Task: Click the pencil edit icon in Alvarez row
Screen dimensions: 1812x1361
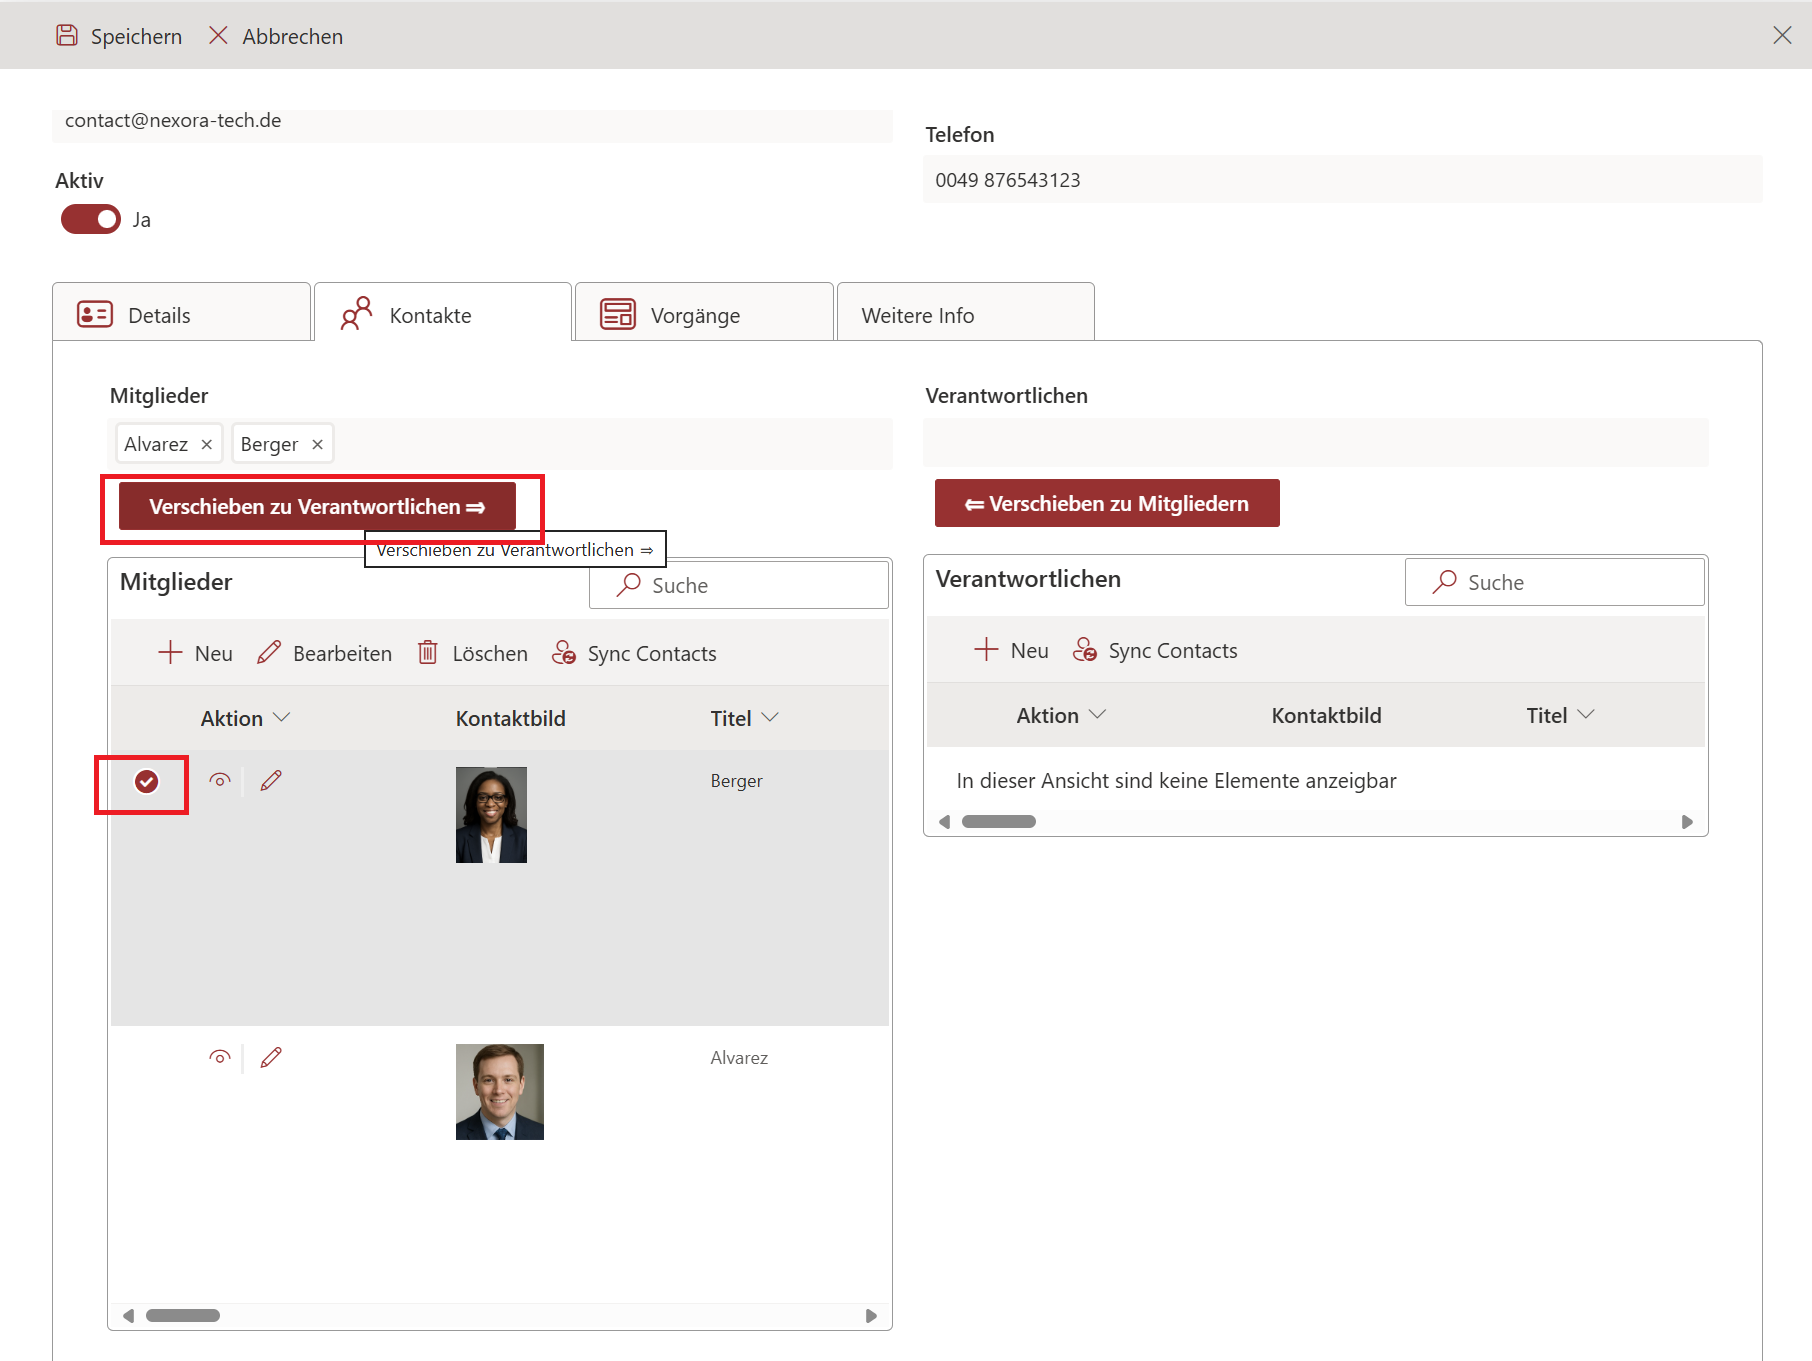Action: pyautogui.click(x=271, y=1058)
